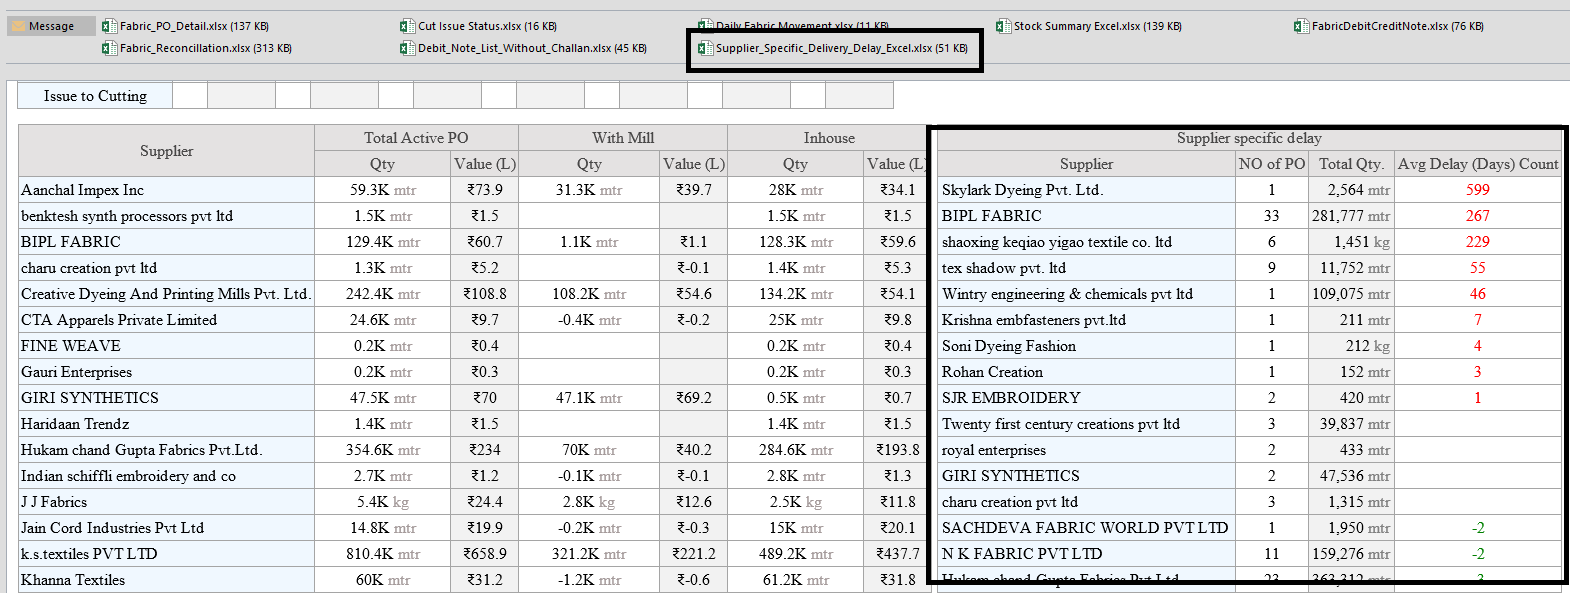Select Rohan Creation row
The height and width of the screenshot is (593, 1570).
[x=1086, y=372]
